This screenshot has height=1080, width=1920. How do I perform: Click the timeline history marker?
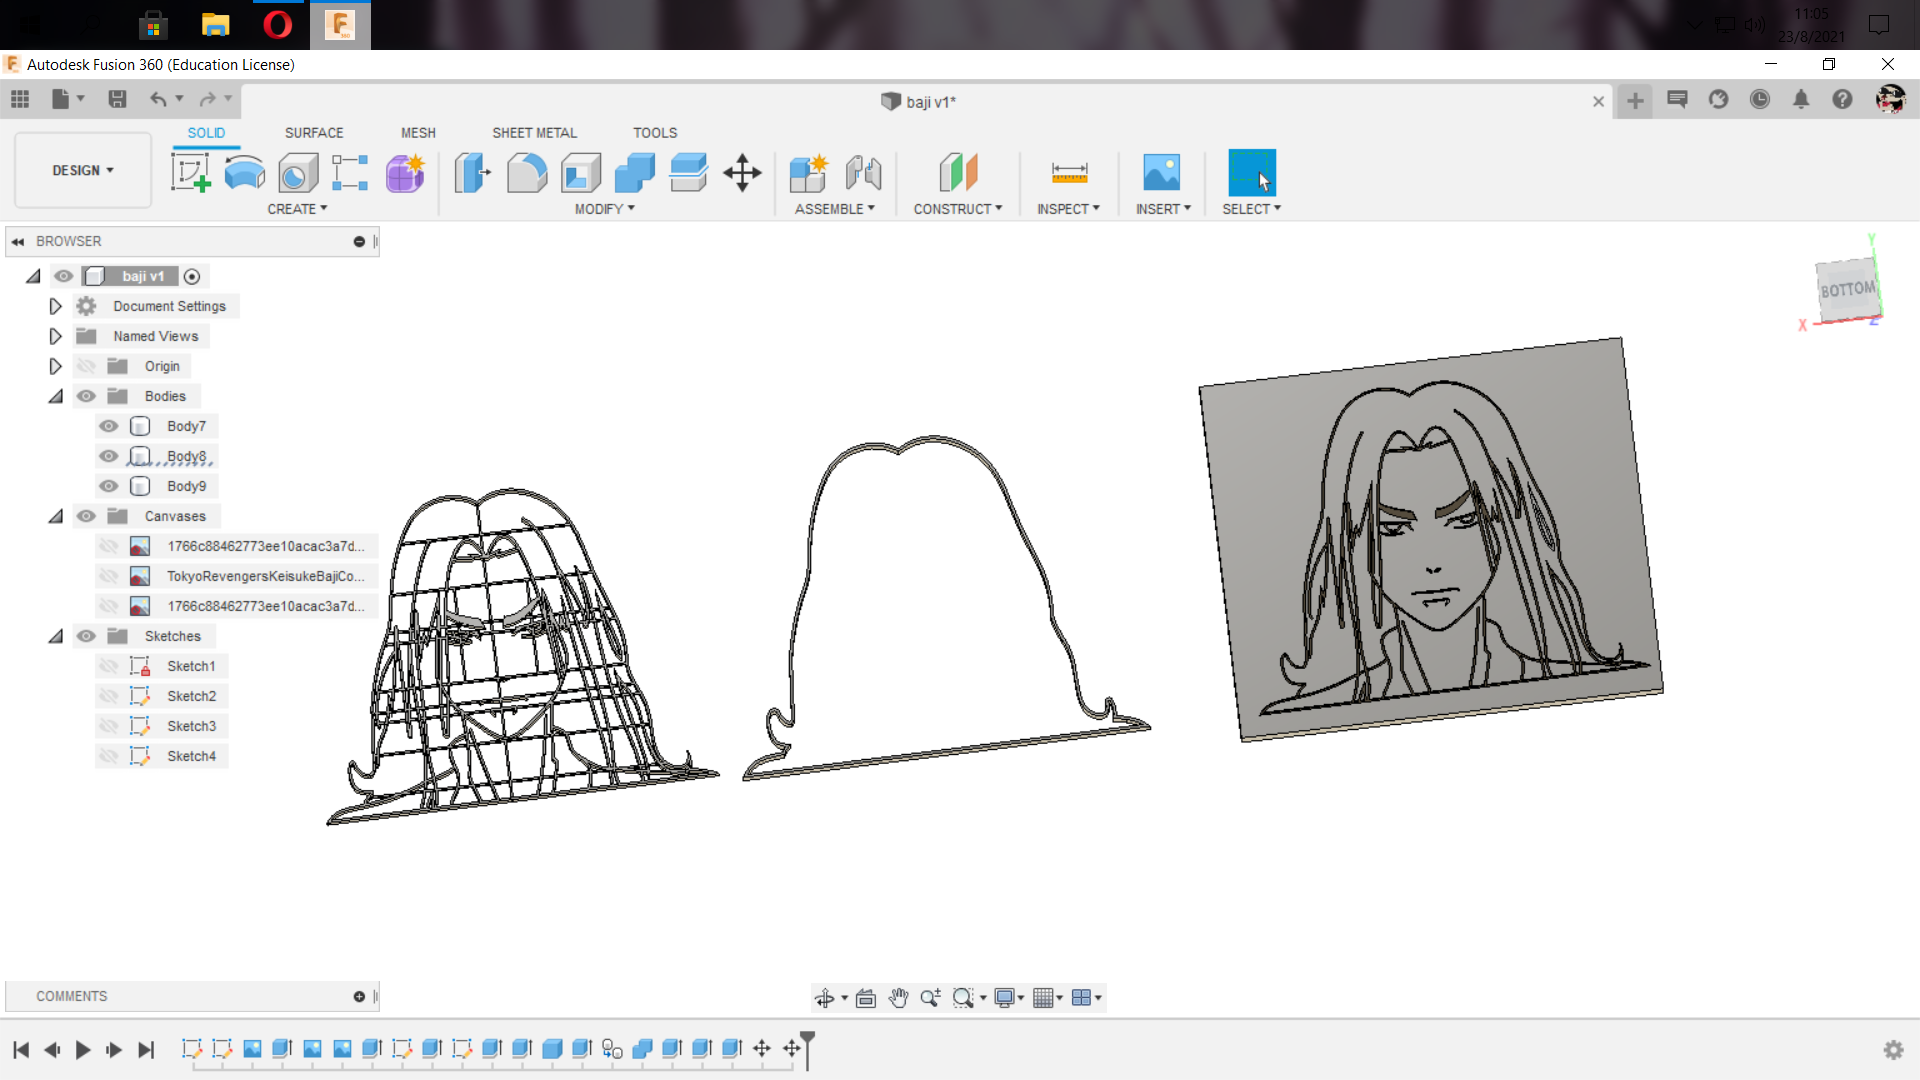[x=807, y=1049]
